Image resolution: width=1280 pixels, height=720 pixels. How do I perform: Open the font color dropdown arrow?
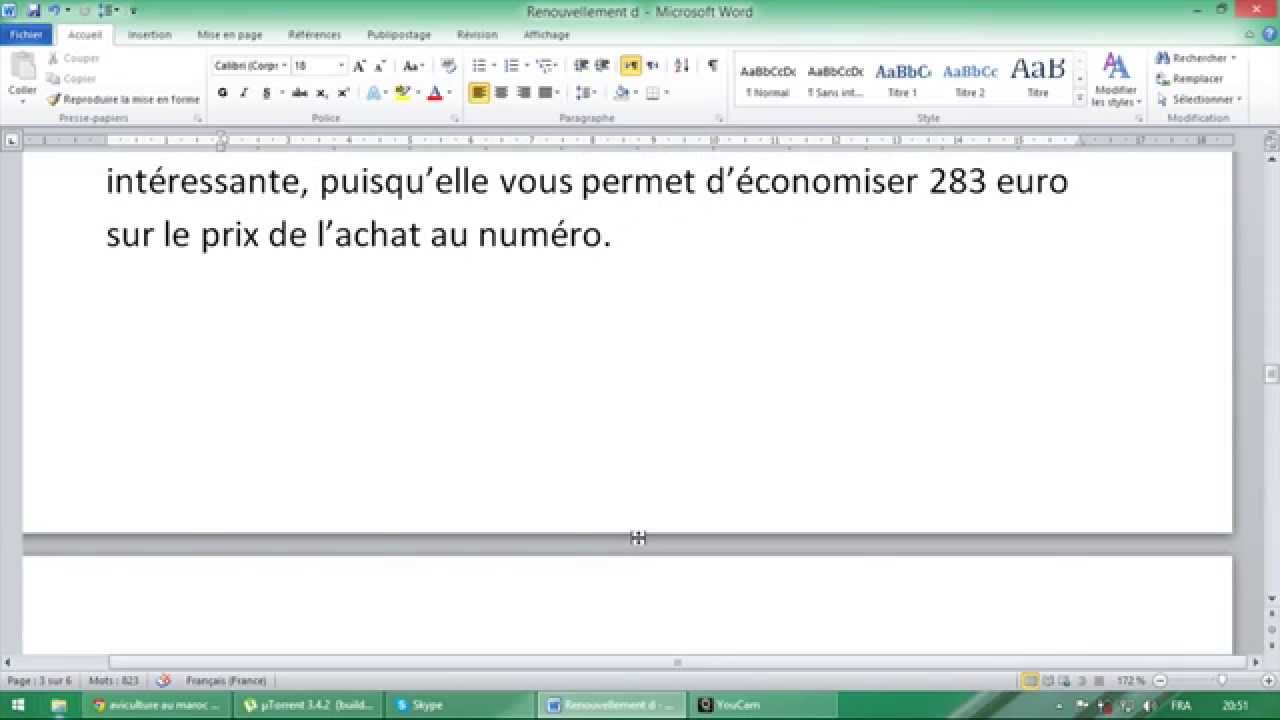(x=449, y=93)
